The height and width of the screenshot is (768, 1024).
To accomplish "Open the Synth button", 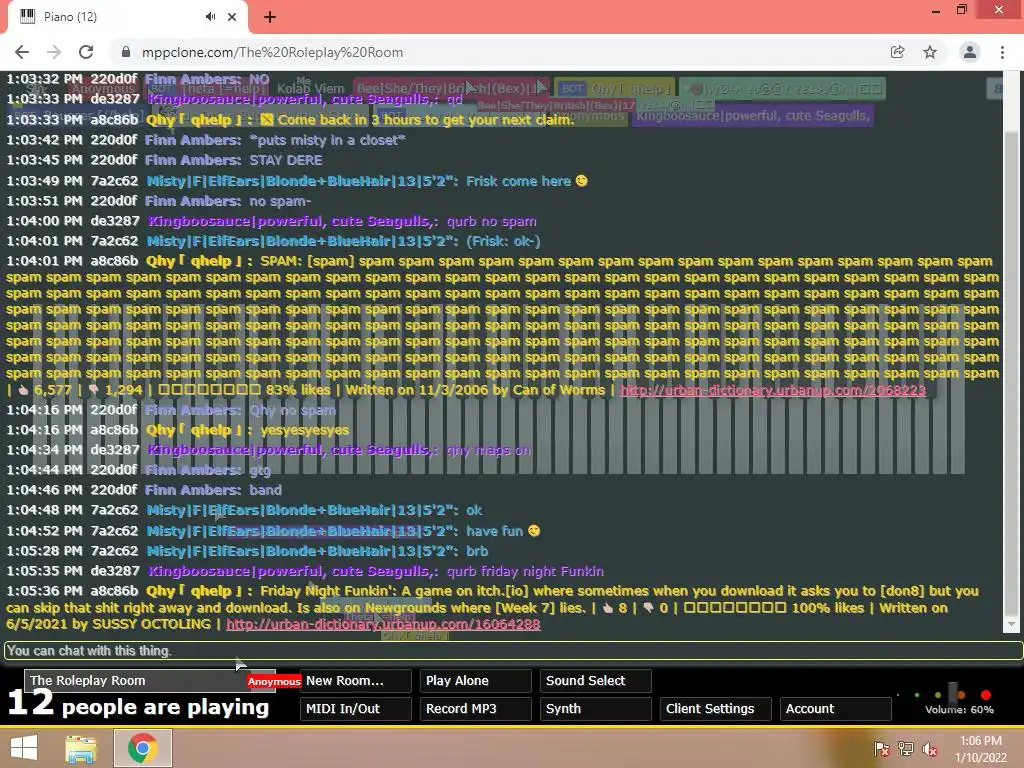I will tap(596, 709).
